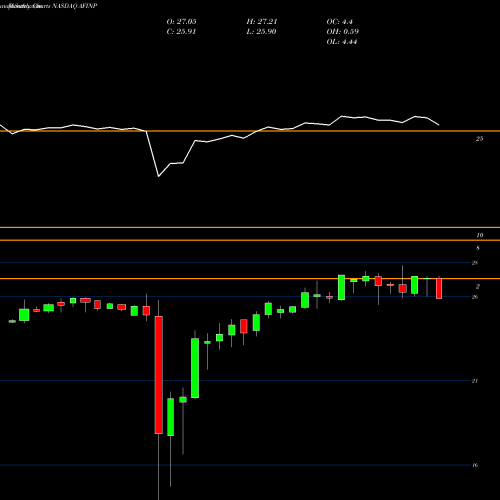Viewport: 500px width, 500px height.
Task: Click the price axis label 21
Action: [475, 381]
